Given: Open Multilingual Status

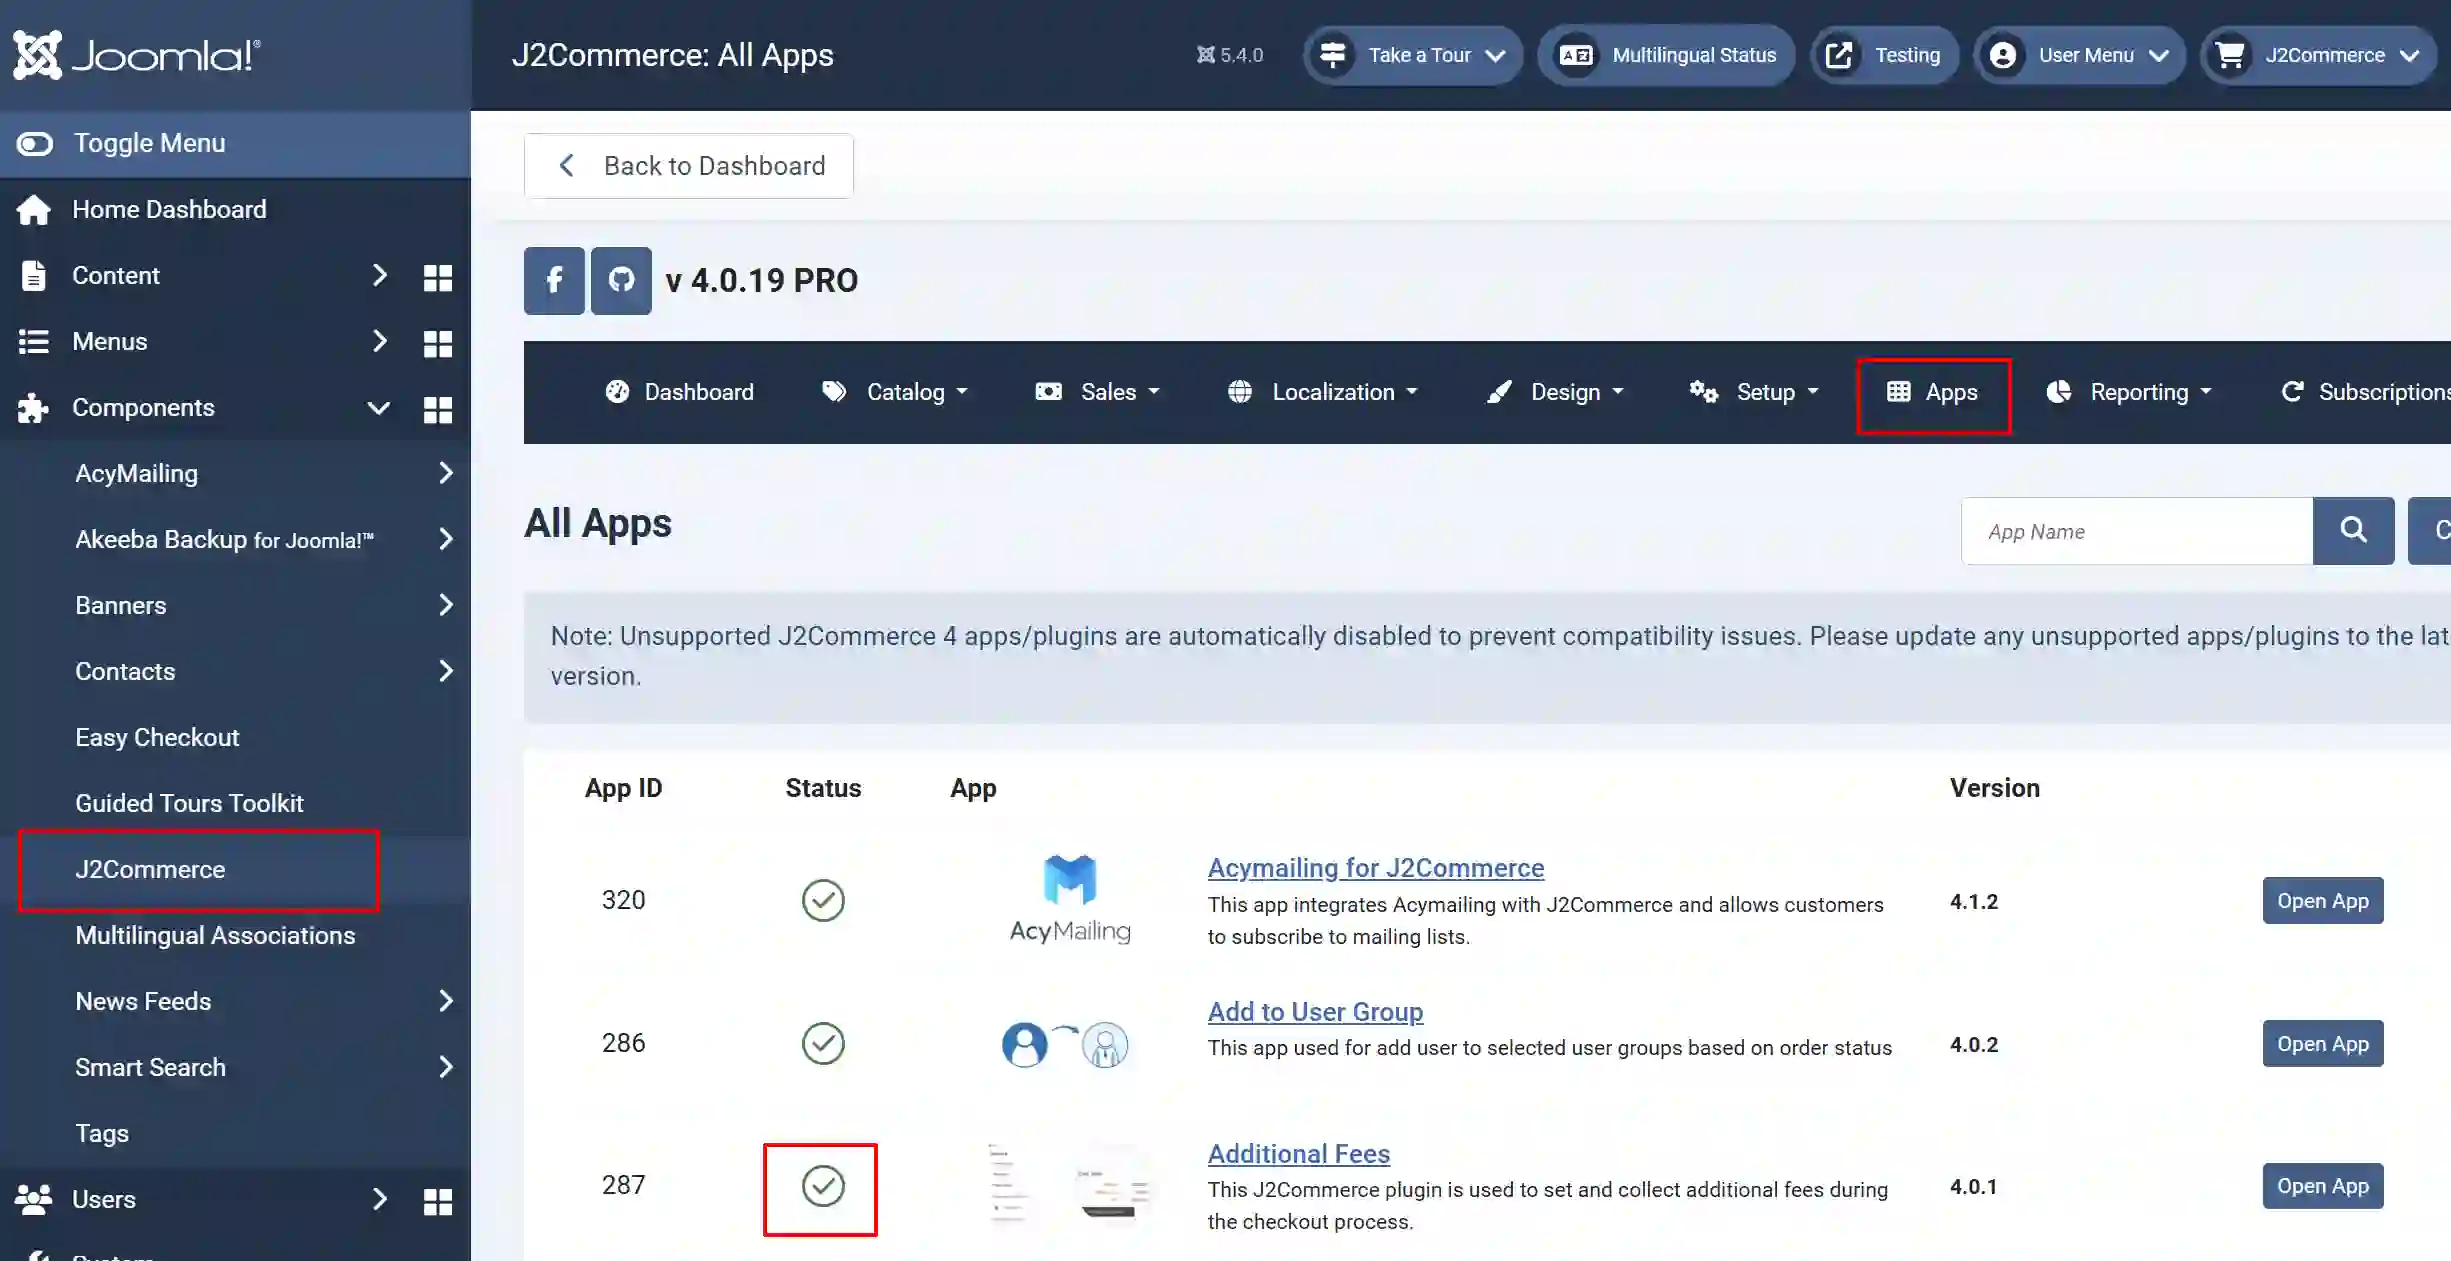Looking at the screenshot, I should click(1666, 55).
